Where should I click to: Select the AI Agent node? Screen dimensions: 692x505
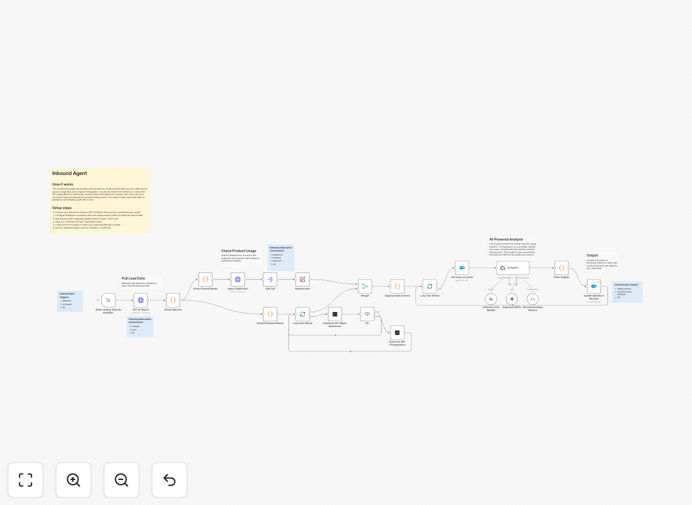pos(513,268)
